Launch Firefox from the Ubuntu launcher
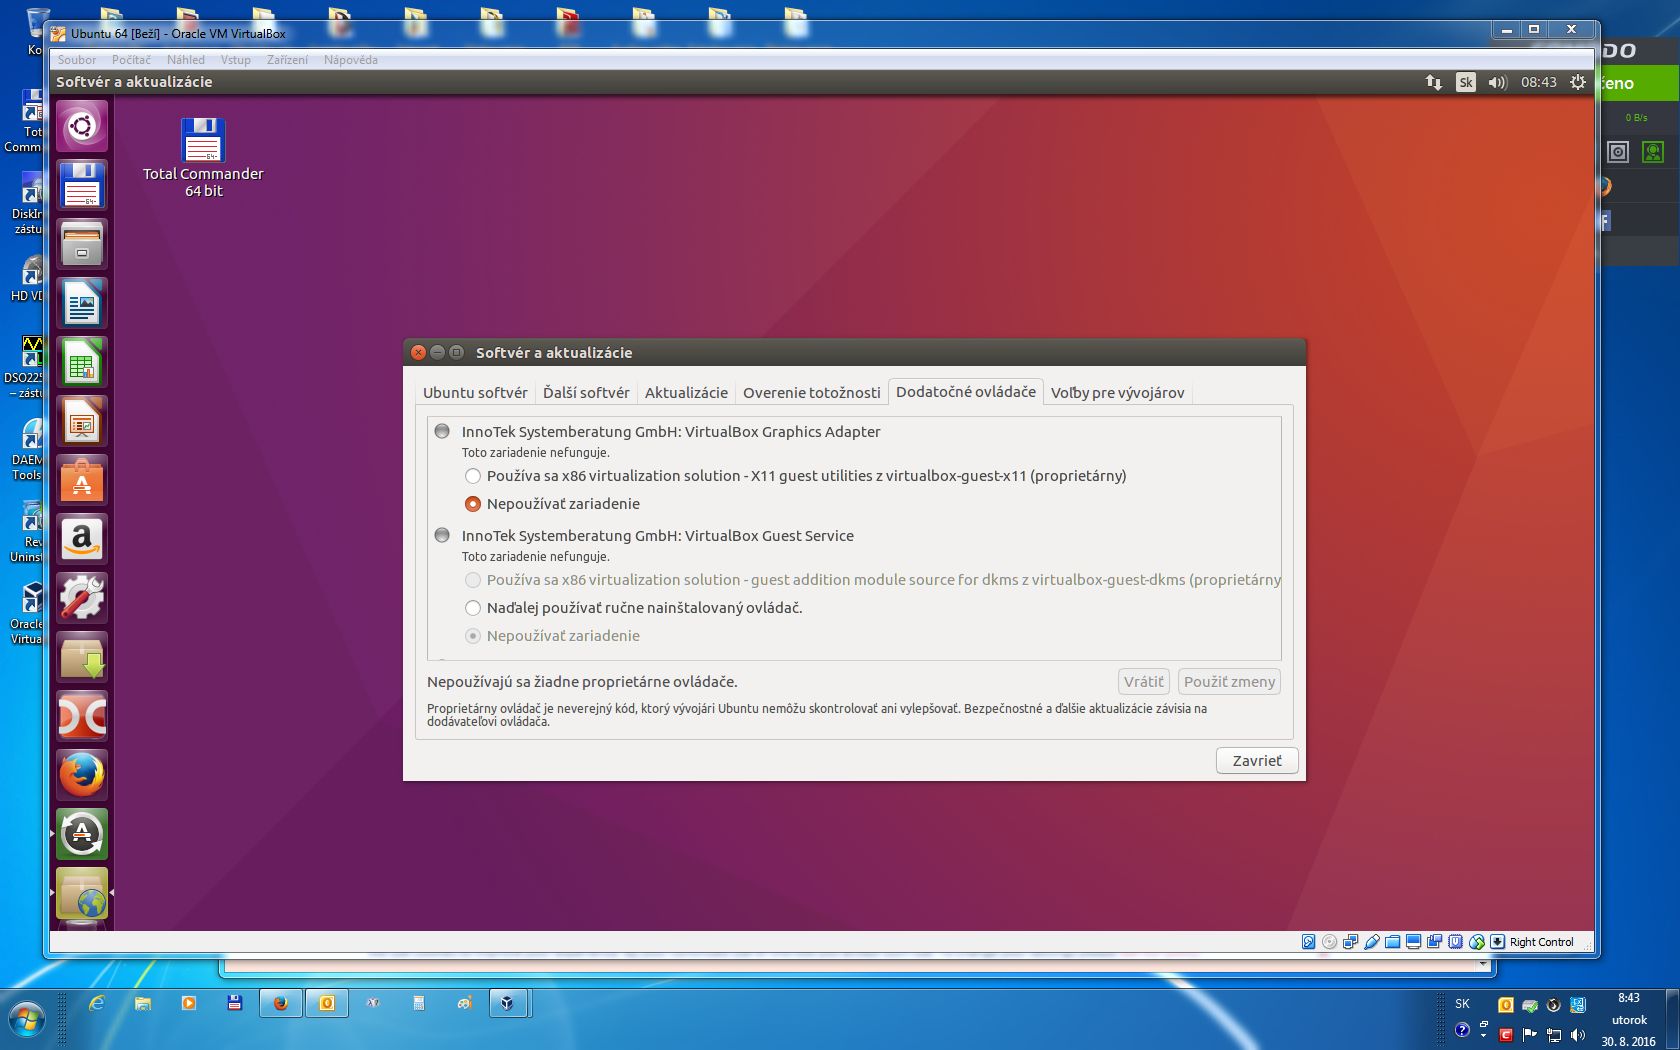 tap(82, 775)
